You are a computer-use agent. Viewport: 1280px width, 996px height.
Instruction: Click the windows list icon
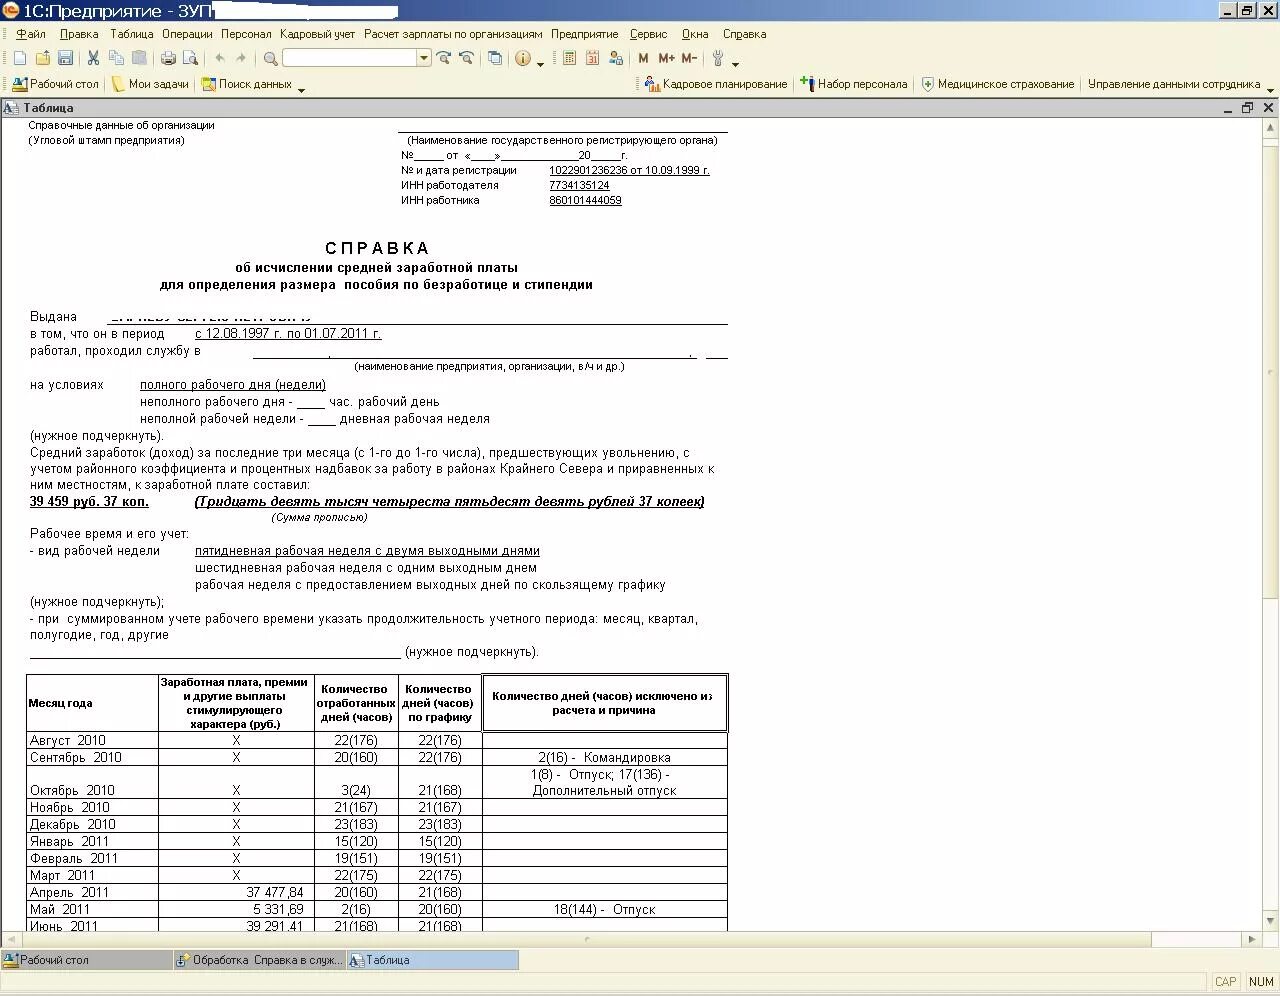[x=495, y=58]
